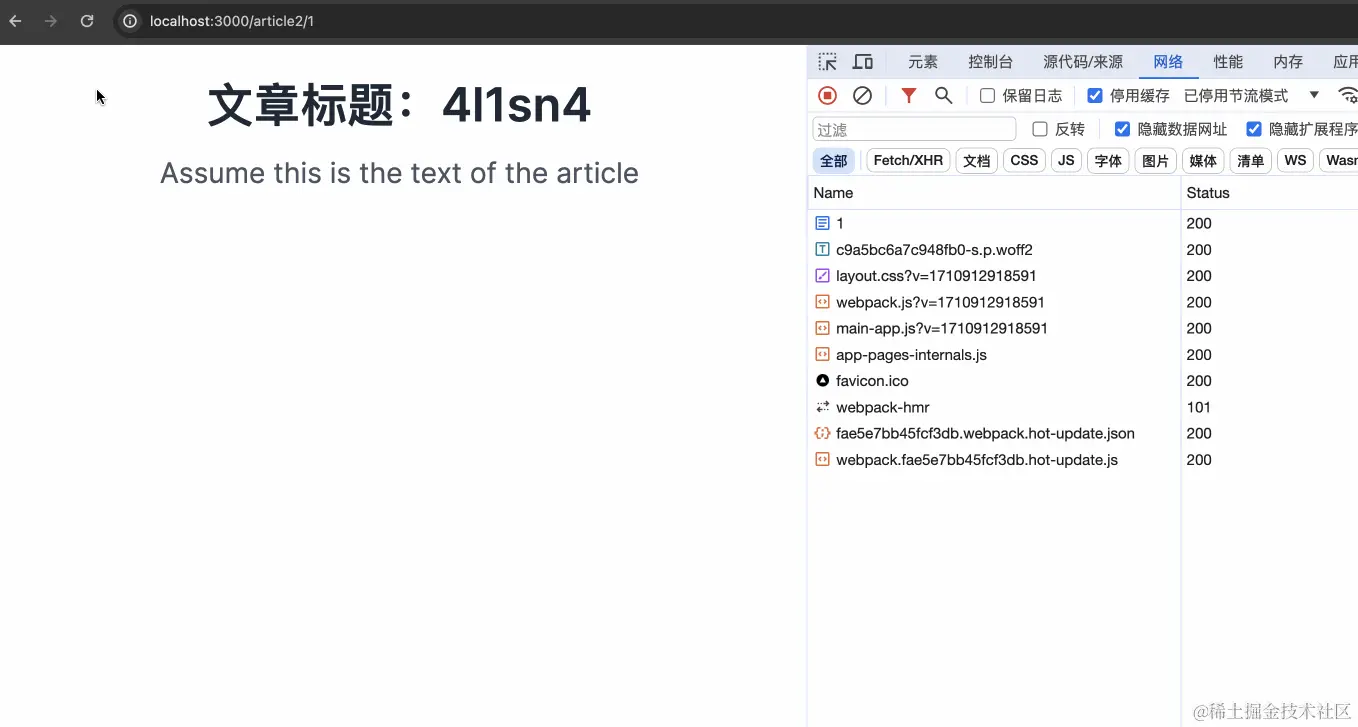
Task: Reload the page with the refresh icon
Action: tap(87, 20)
